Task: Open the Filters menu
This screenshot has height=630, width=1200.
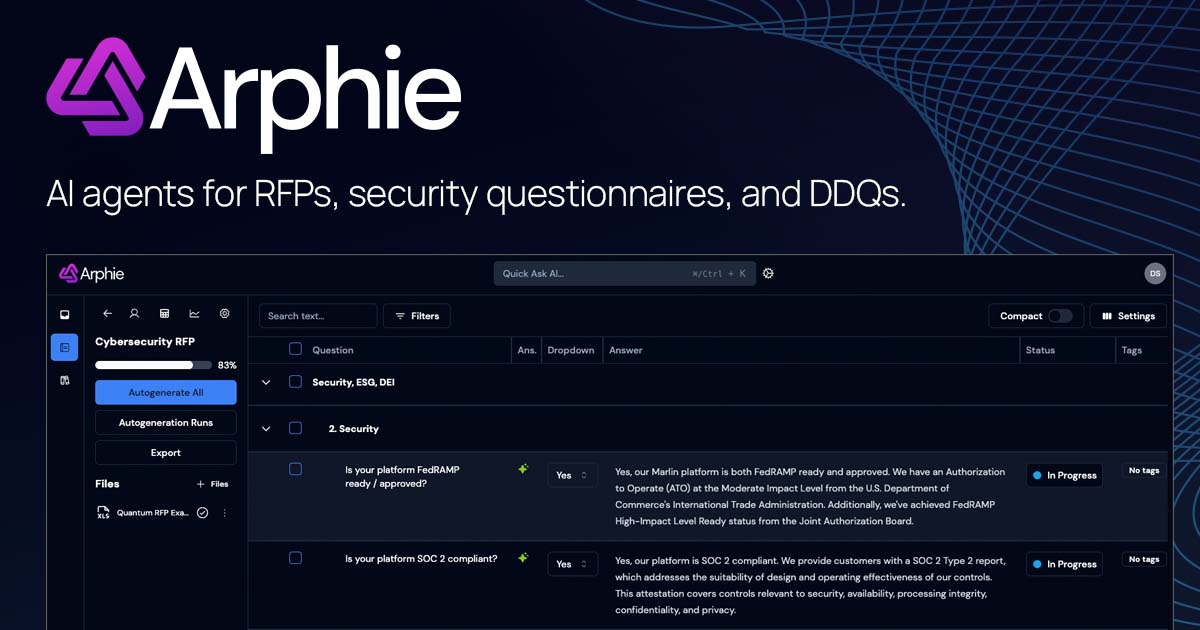Action: pyautogui.click(x=417, y=315)
